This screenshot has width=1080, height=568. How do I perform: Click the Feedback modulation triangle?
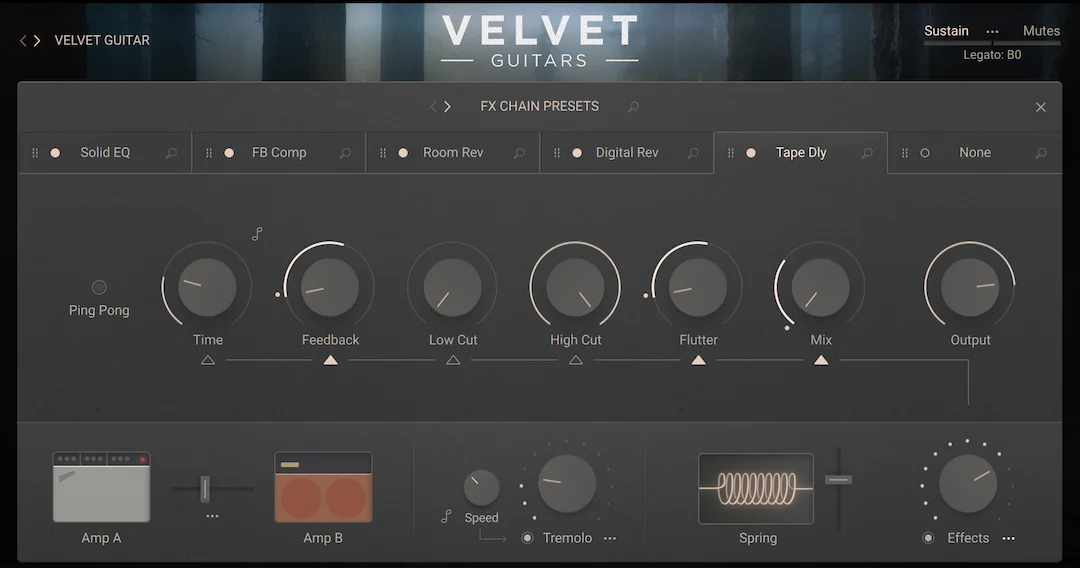coord(331,360)
